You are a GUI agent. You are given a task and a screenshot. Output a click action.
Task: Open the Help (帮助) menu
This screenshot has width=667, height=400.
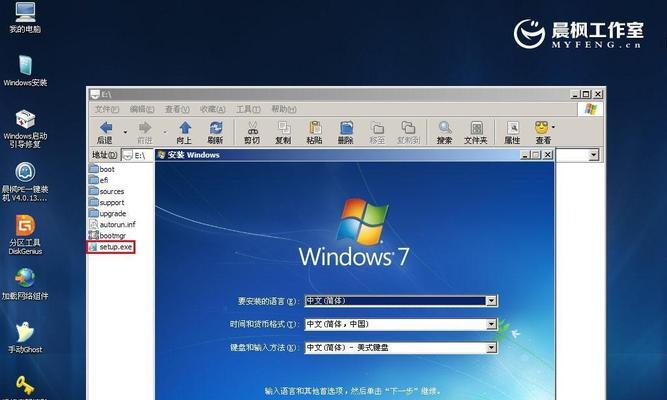coord(284,109)
